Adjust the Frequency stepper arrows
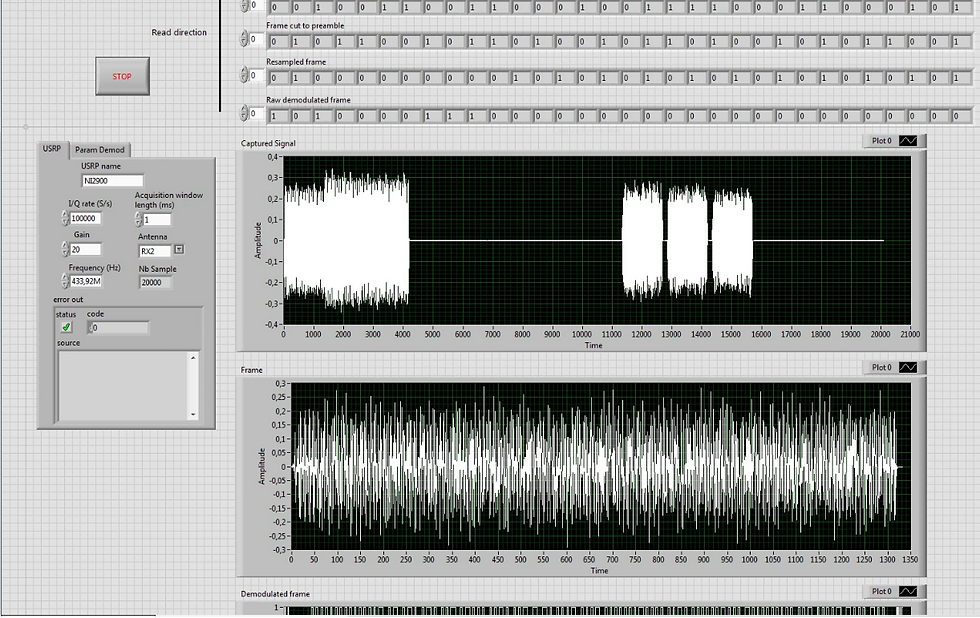 tap(65, 281)
